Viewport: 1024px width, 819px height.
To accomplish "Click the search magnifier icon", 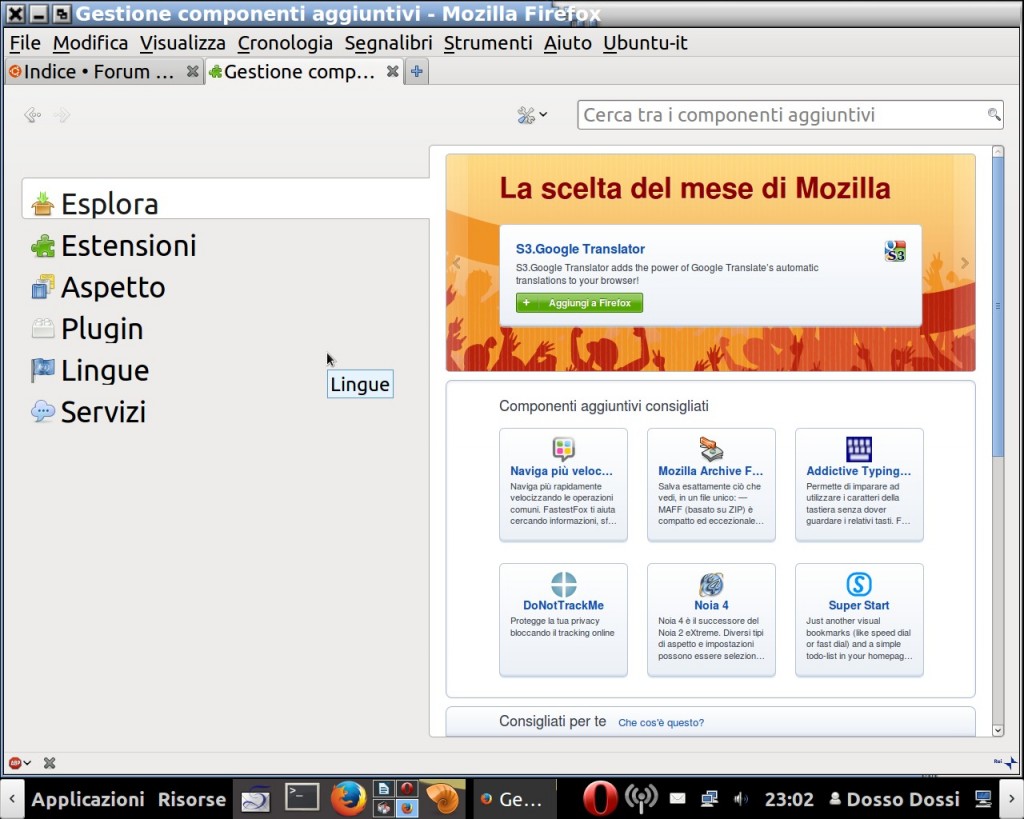I will 993,115.
